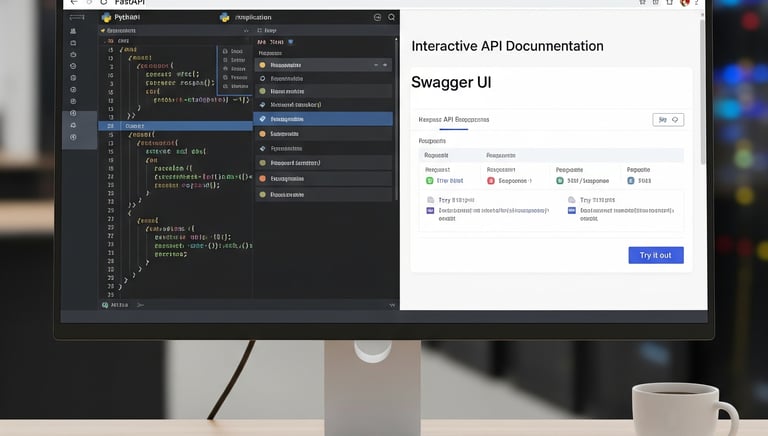Click the green status icon under the first Request column
Screen dimensions: 768x436
click(x=430, y=181)
